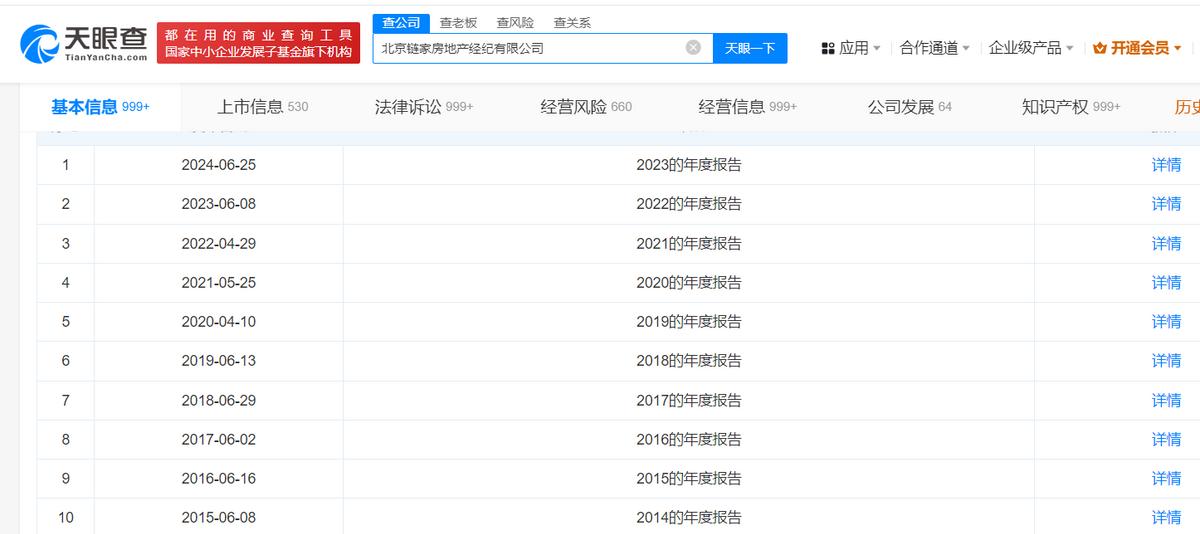Click the 2020的年度报告 cell
Screen dimensions: 1200x534
coord(689,283)
